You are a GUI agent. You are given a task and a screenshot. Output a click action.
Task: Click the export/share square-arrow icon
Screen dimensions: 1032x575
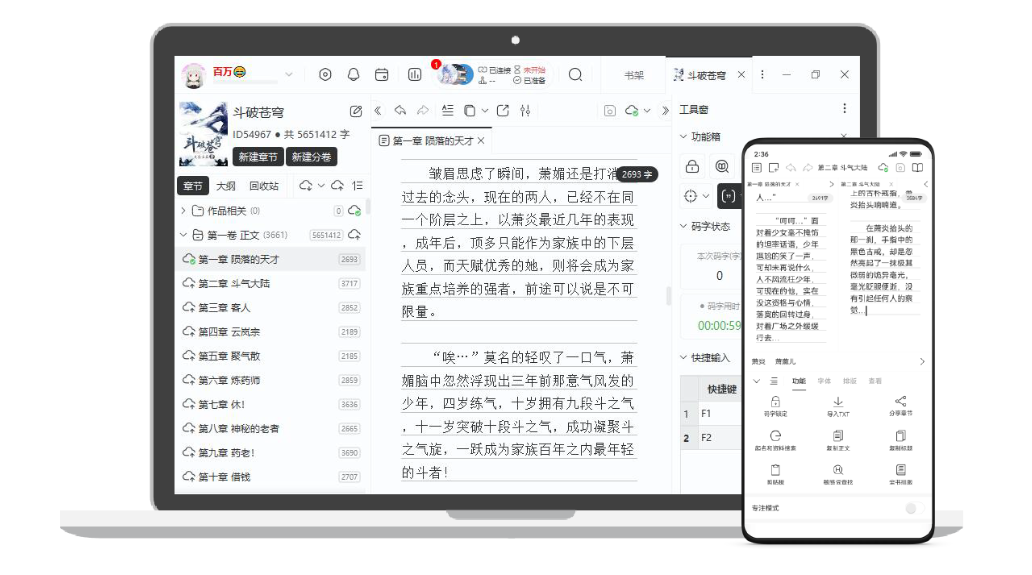pos(503,111)
